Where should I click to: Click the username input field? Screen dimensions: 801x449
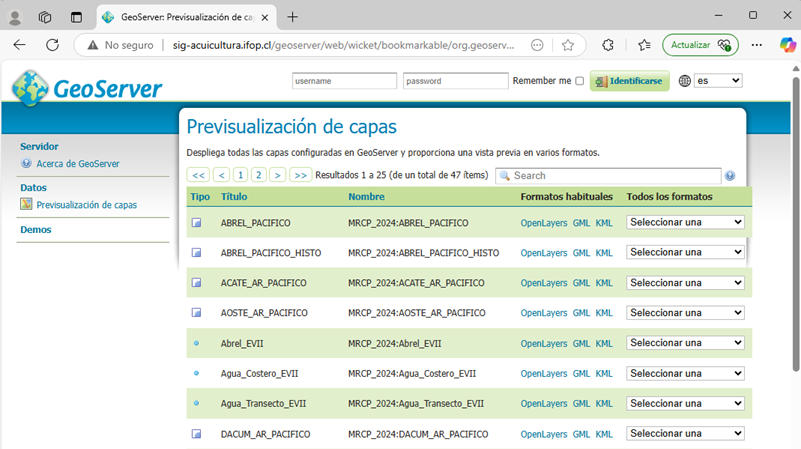coord(344,81)
